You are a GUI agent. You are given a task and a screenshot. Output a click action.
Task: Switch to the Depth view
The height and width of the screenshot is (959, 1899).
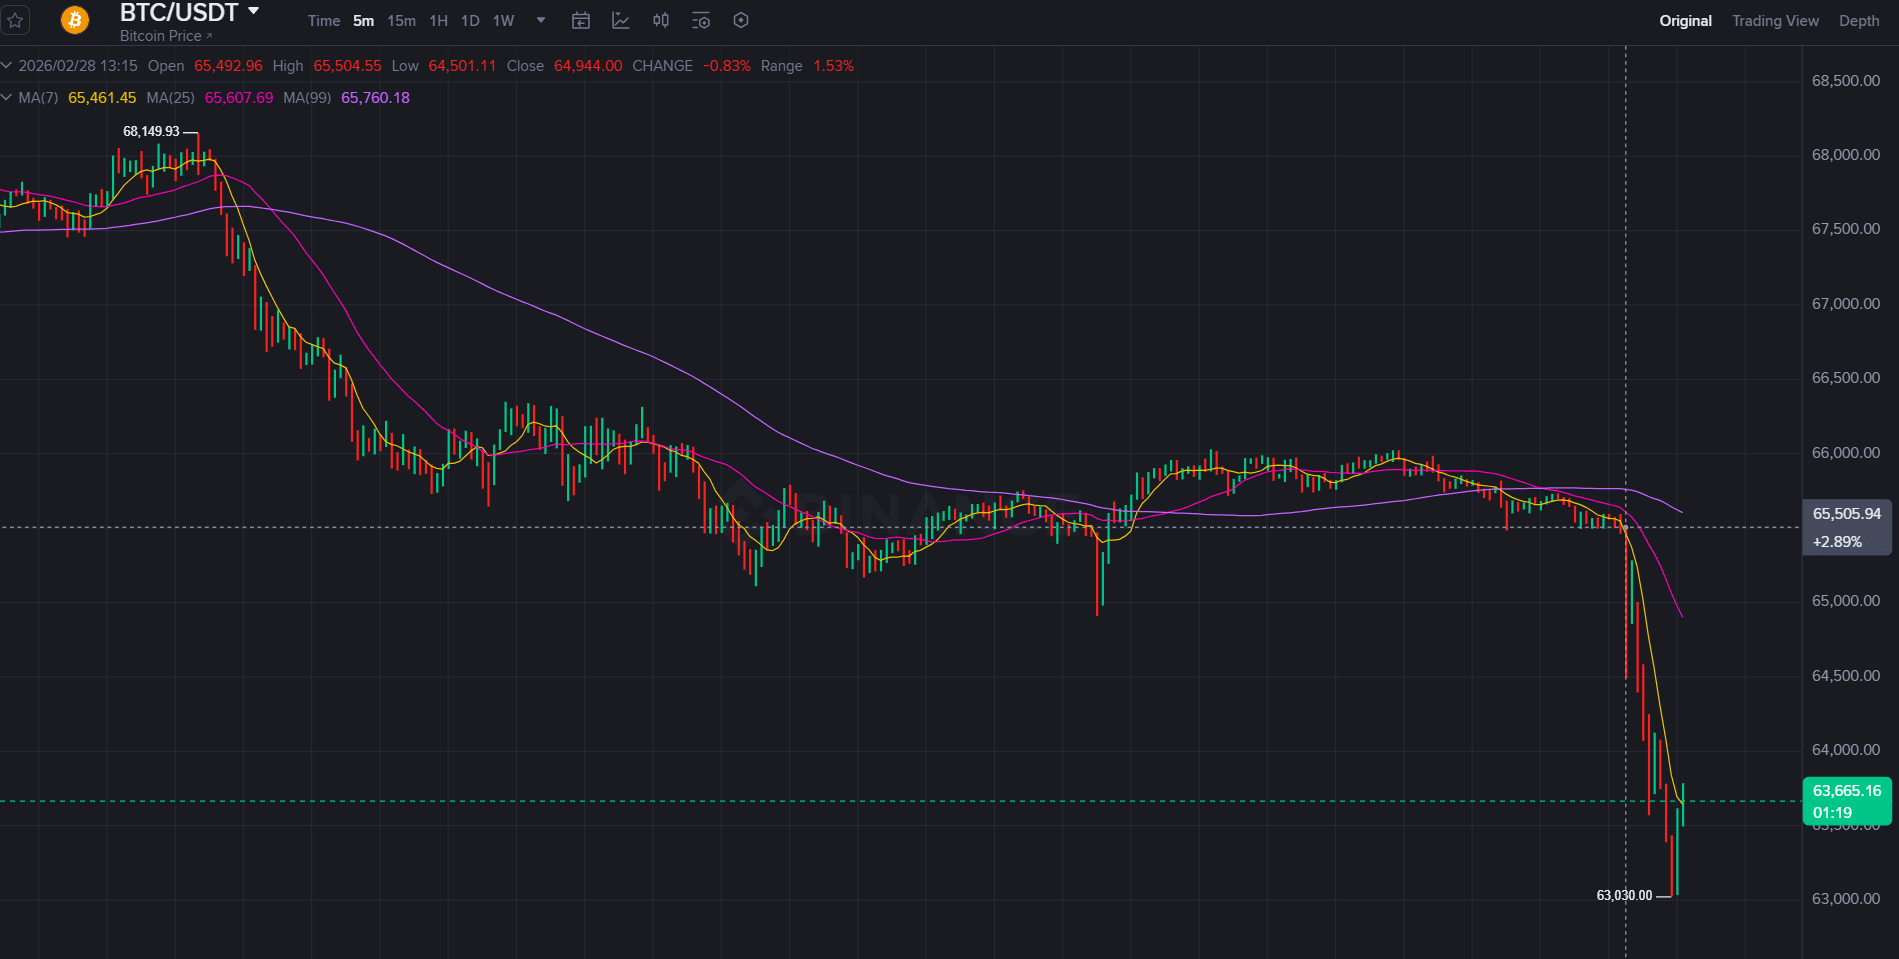[x=1858, y=20]
